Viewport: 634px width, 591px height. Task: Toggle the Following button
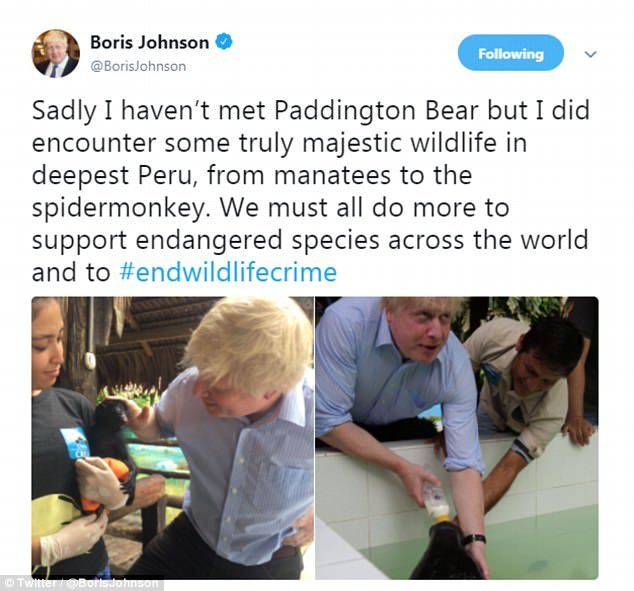pos(511,53)
